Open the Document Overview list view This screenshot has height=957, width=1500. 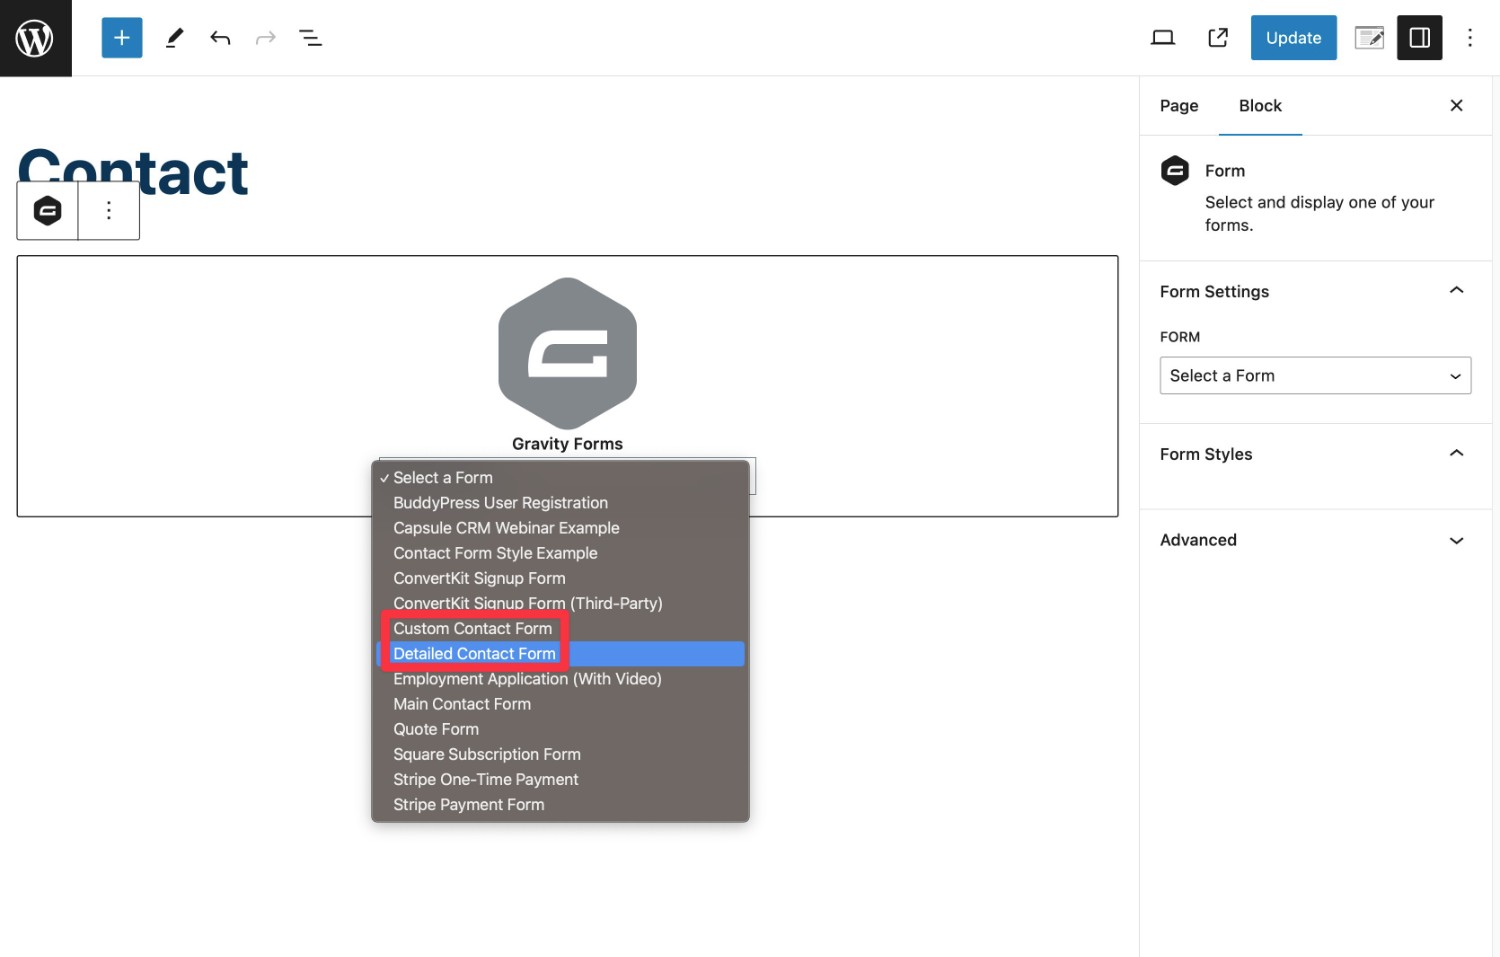click(310, 38)
